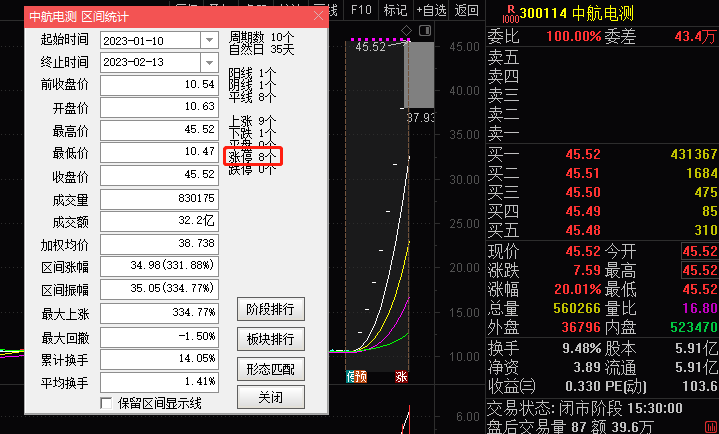
Task: Click the diamond marker icon above the chart
Action: (407, 31)
